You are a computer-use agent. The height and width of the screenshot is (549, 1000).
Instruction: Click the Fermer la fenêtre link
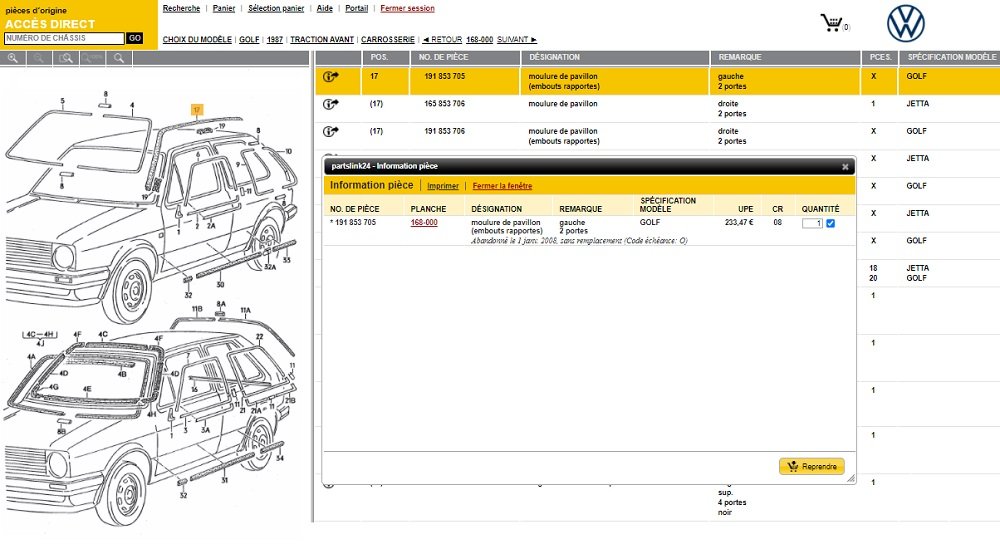(x=503, y=186)
